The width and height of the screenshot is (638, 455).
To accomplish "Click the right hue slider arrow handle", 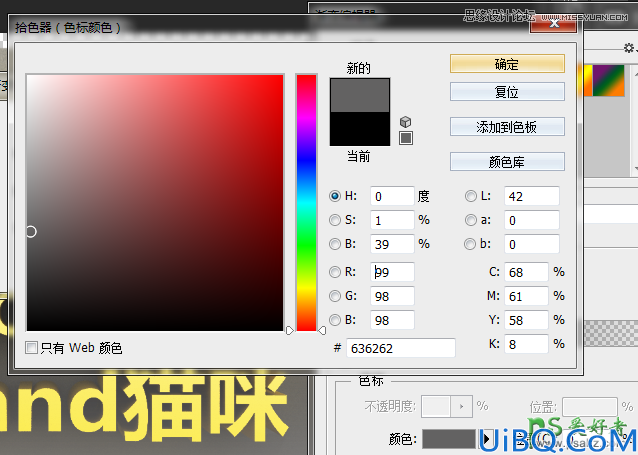I will point(322,330).
